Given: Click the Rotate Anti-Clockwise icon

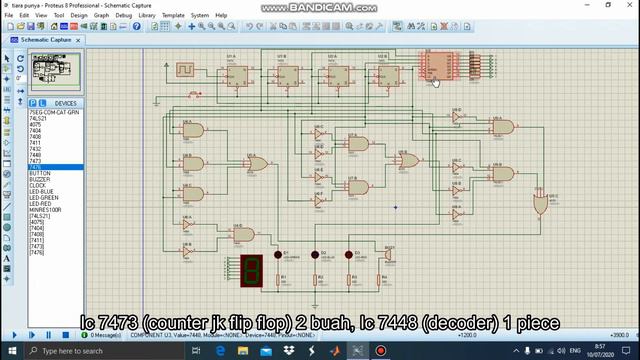Looking at the screenshot, I should click(x=20, y=69).
